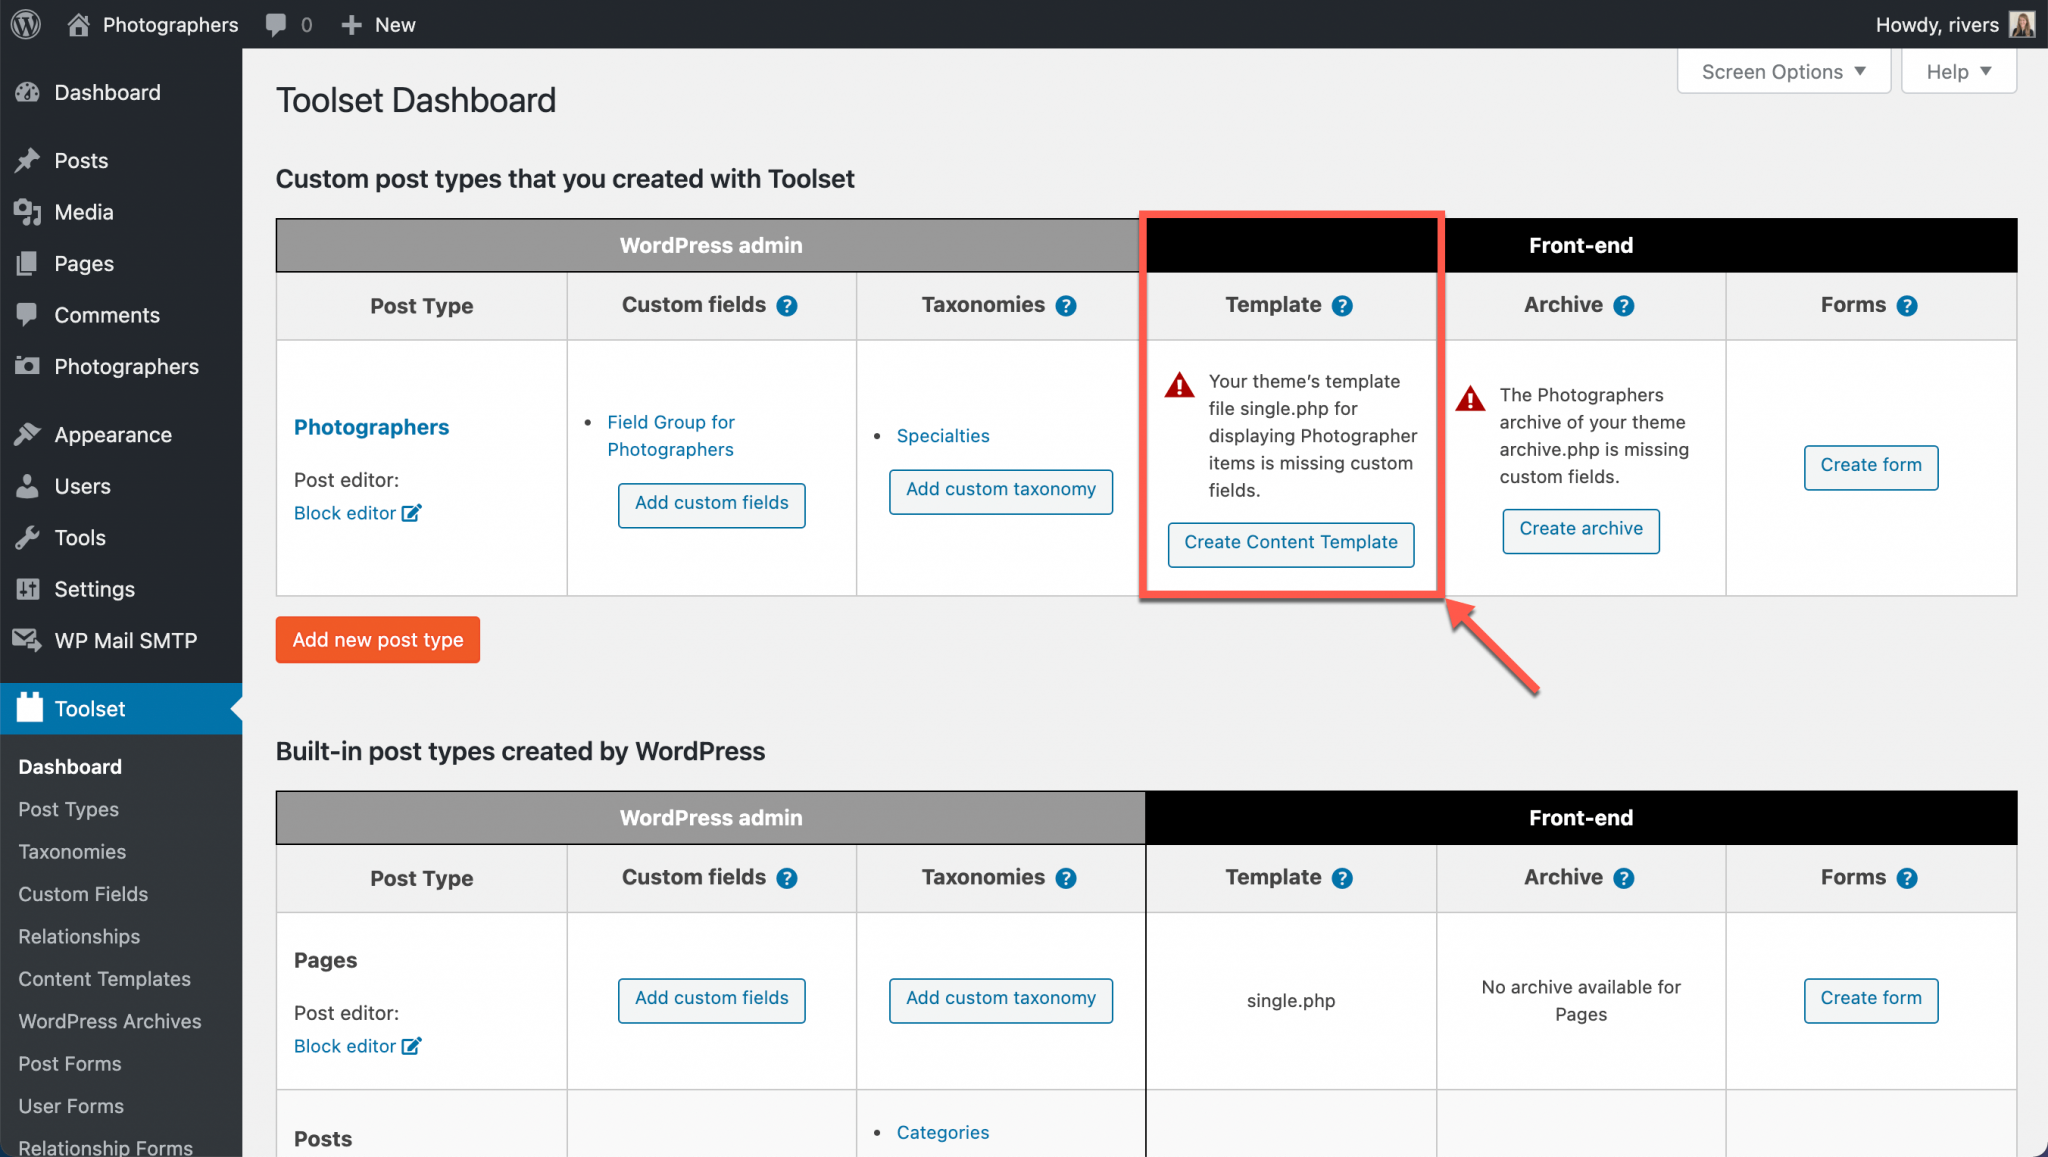Expand the Help dropdown
The image size is (2048, 1157).
coord(1958,71)
